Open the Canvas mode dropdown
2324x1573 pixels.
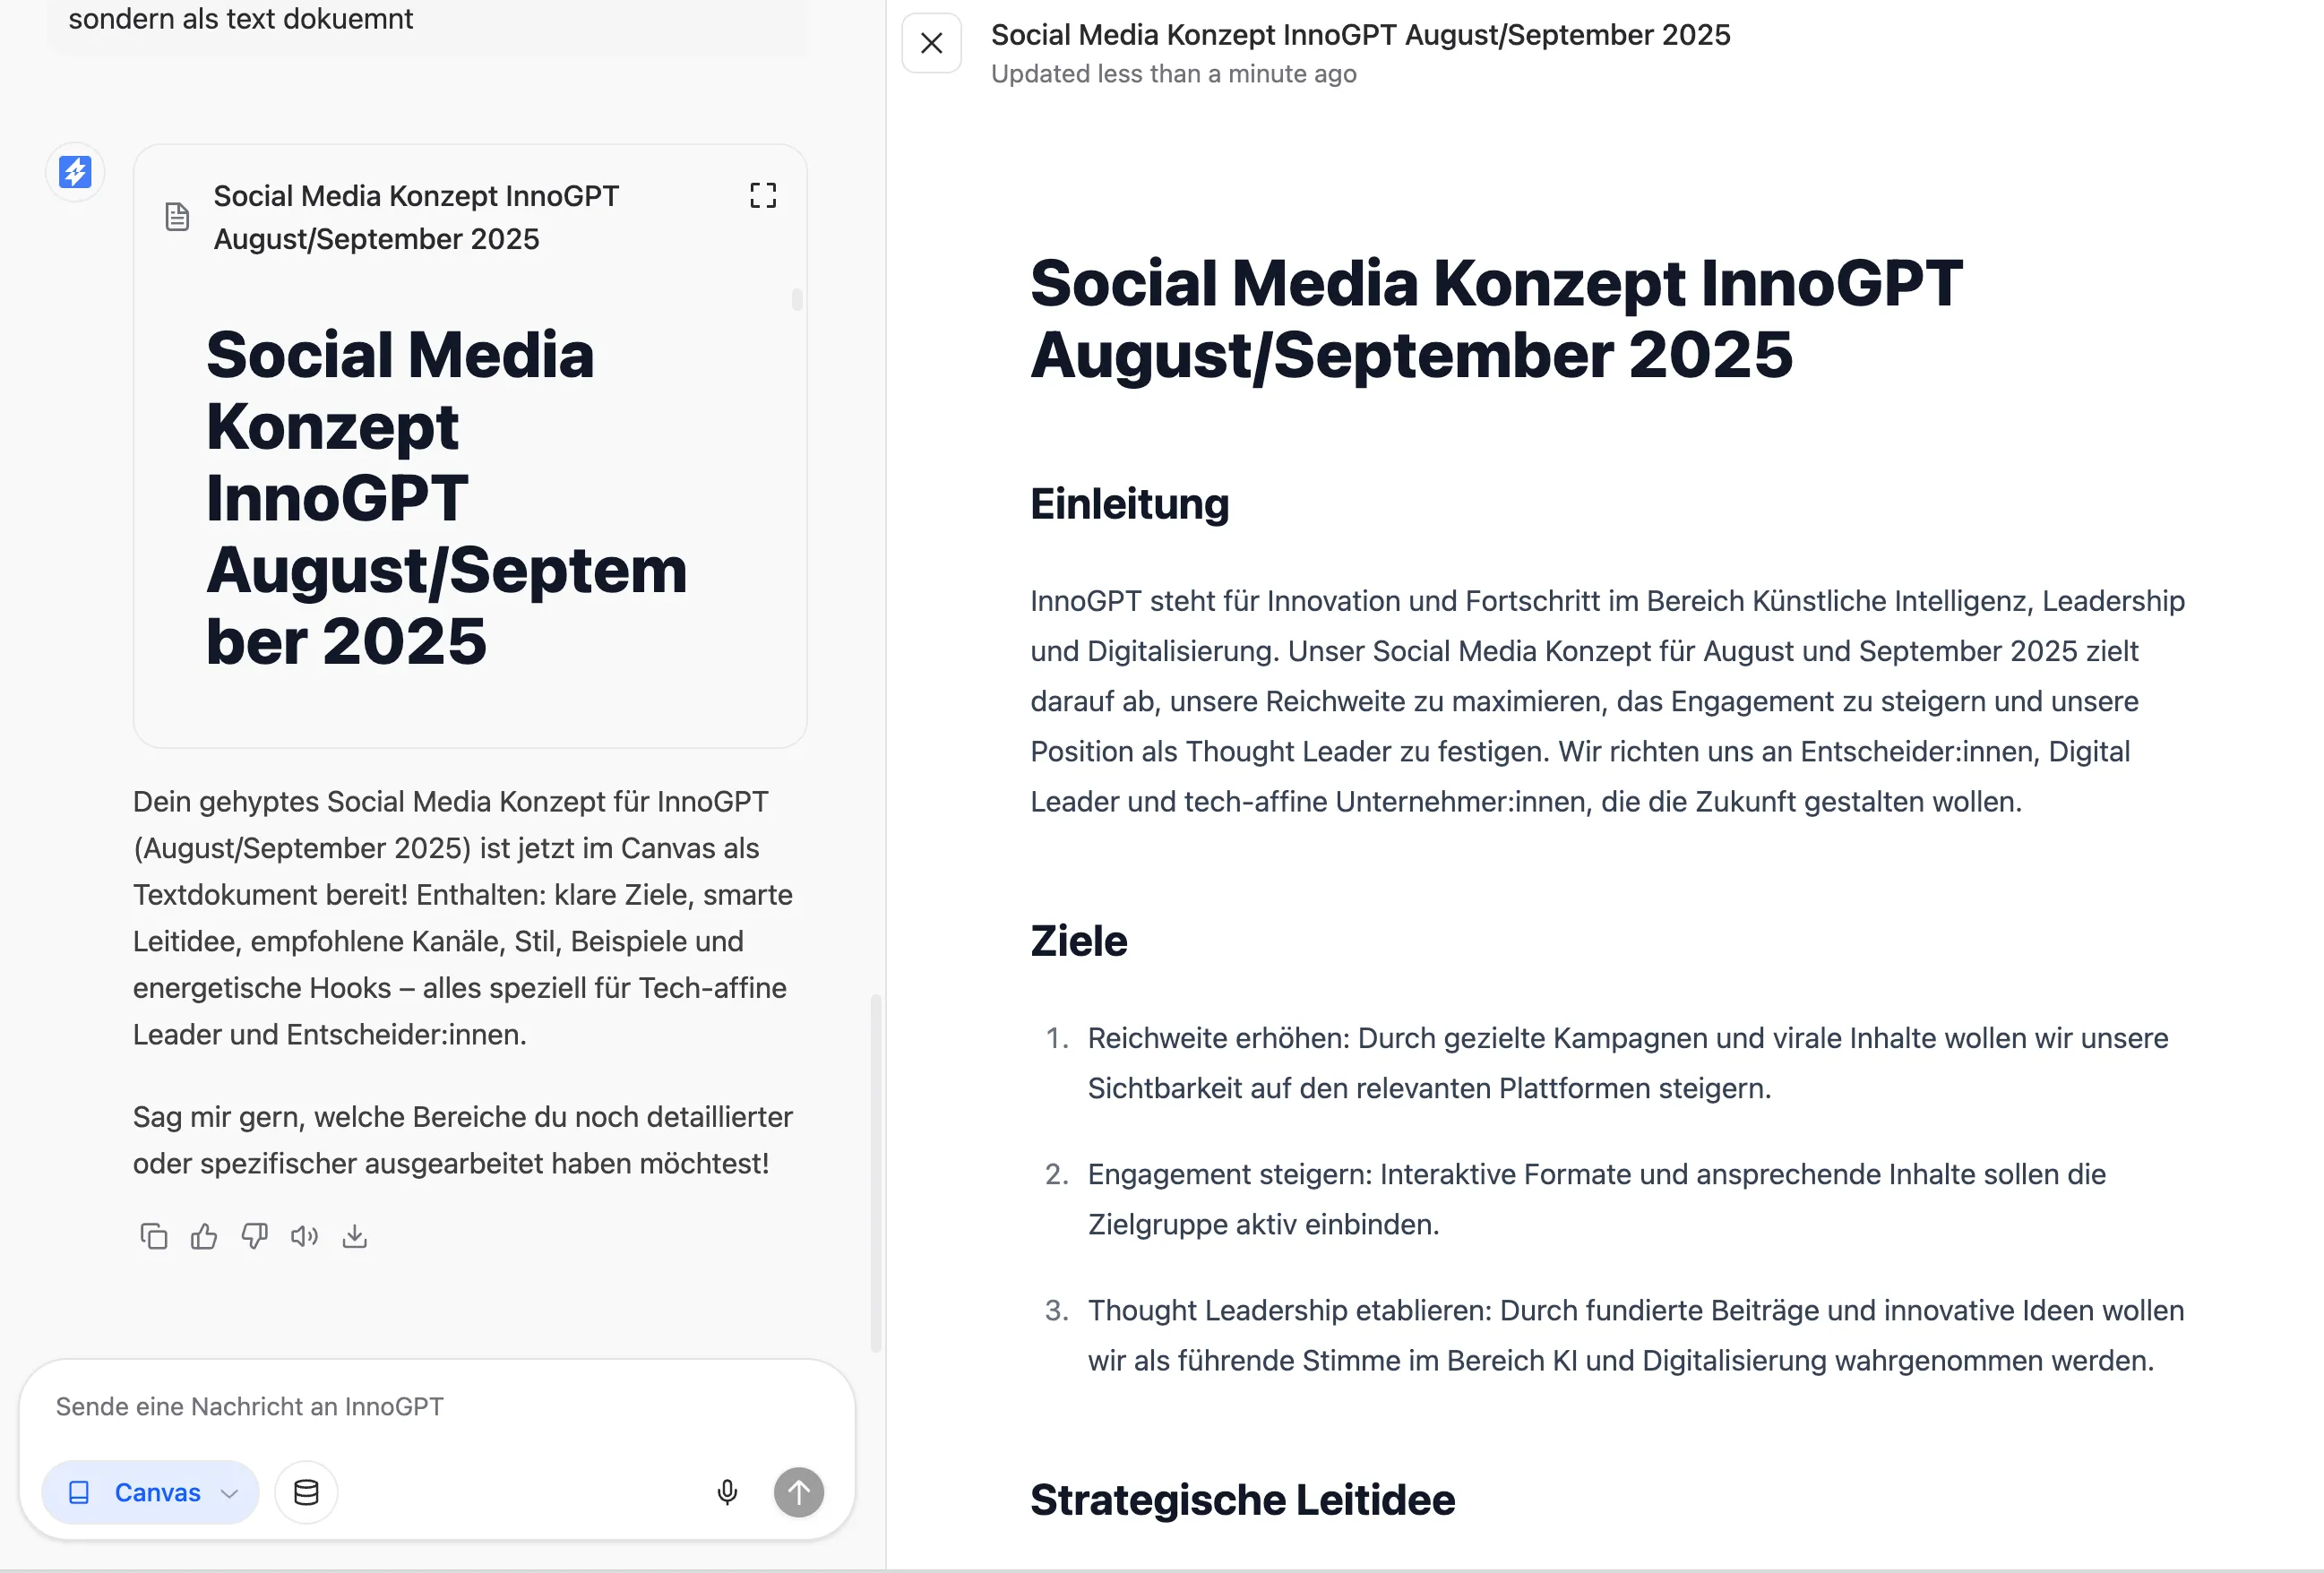coord(151,1493)
